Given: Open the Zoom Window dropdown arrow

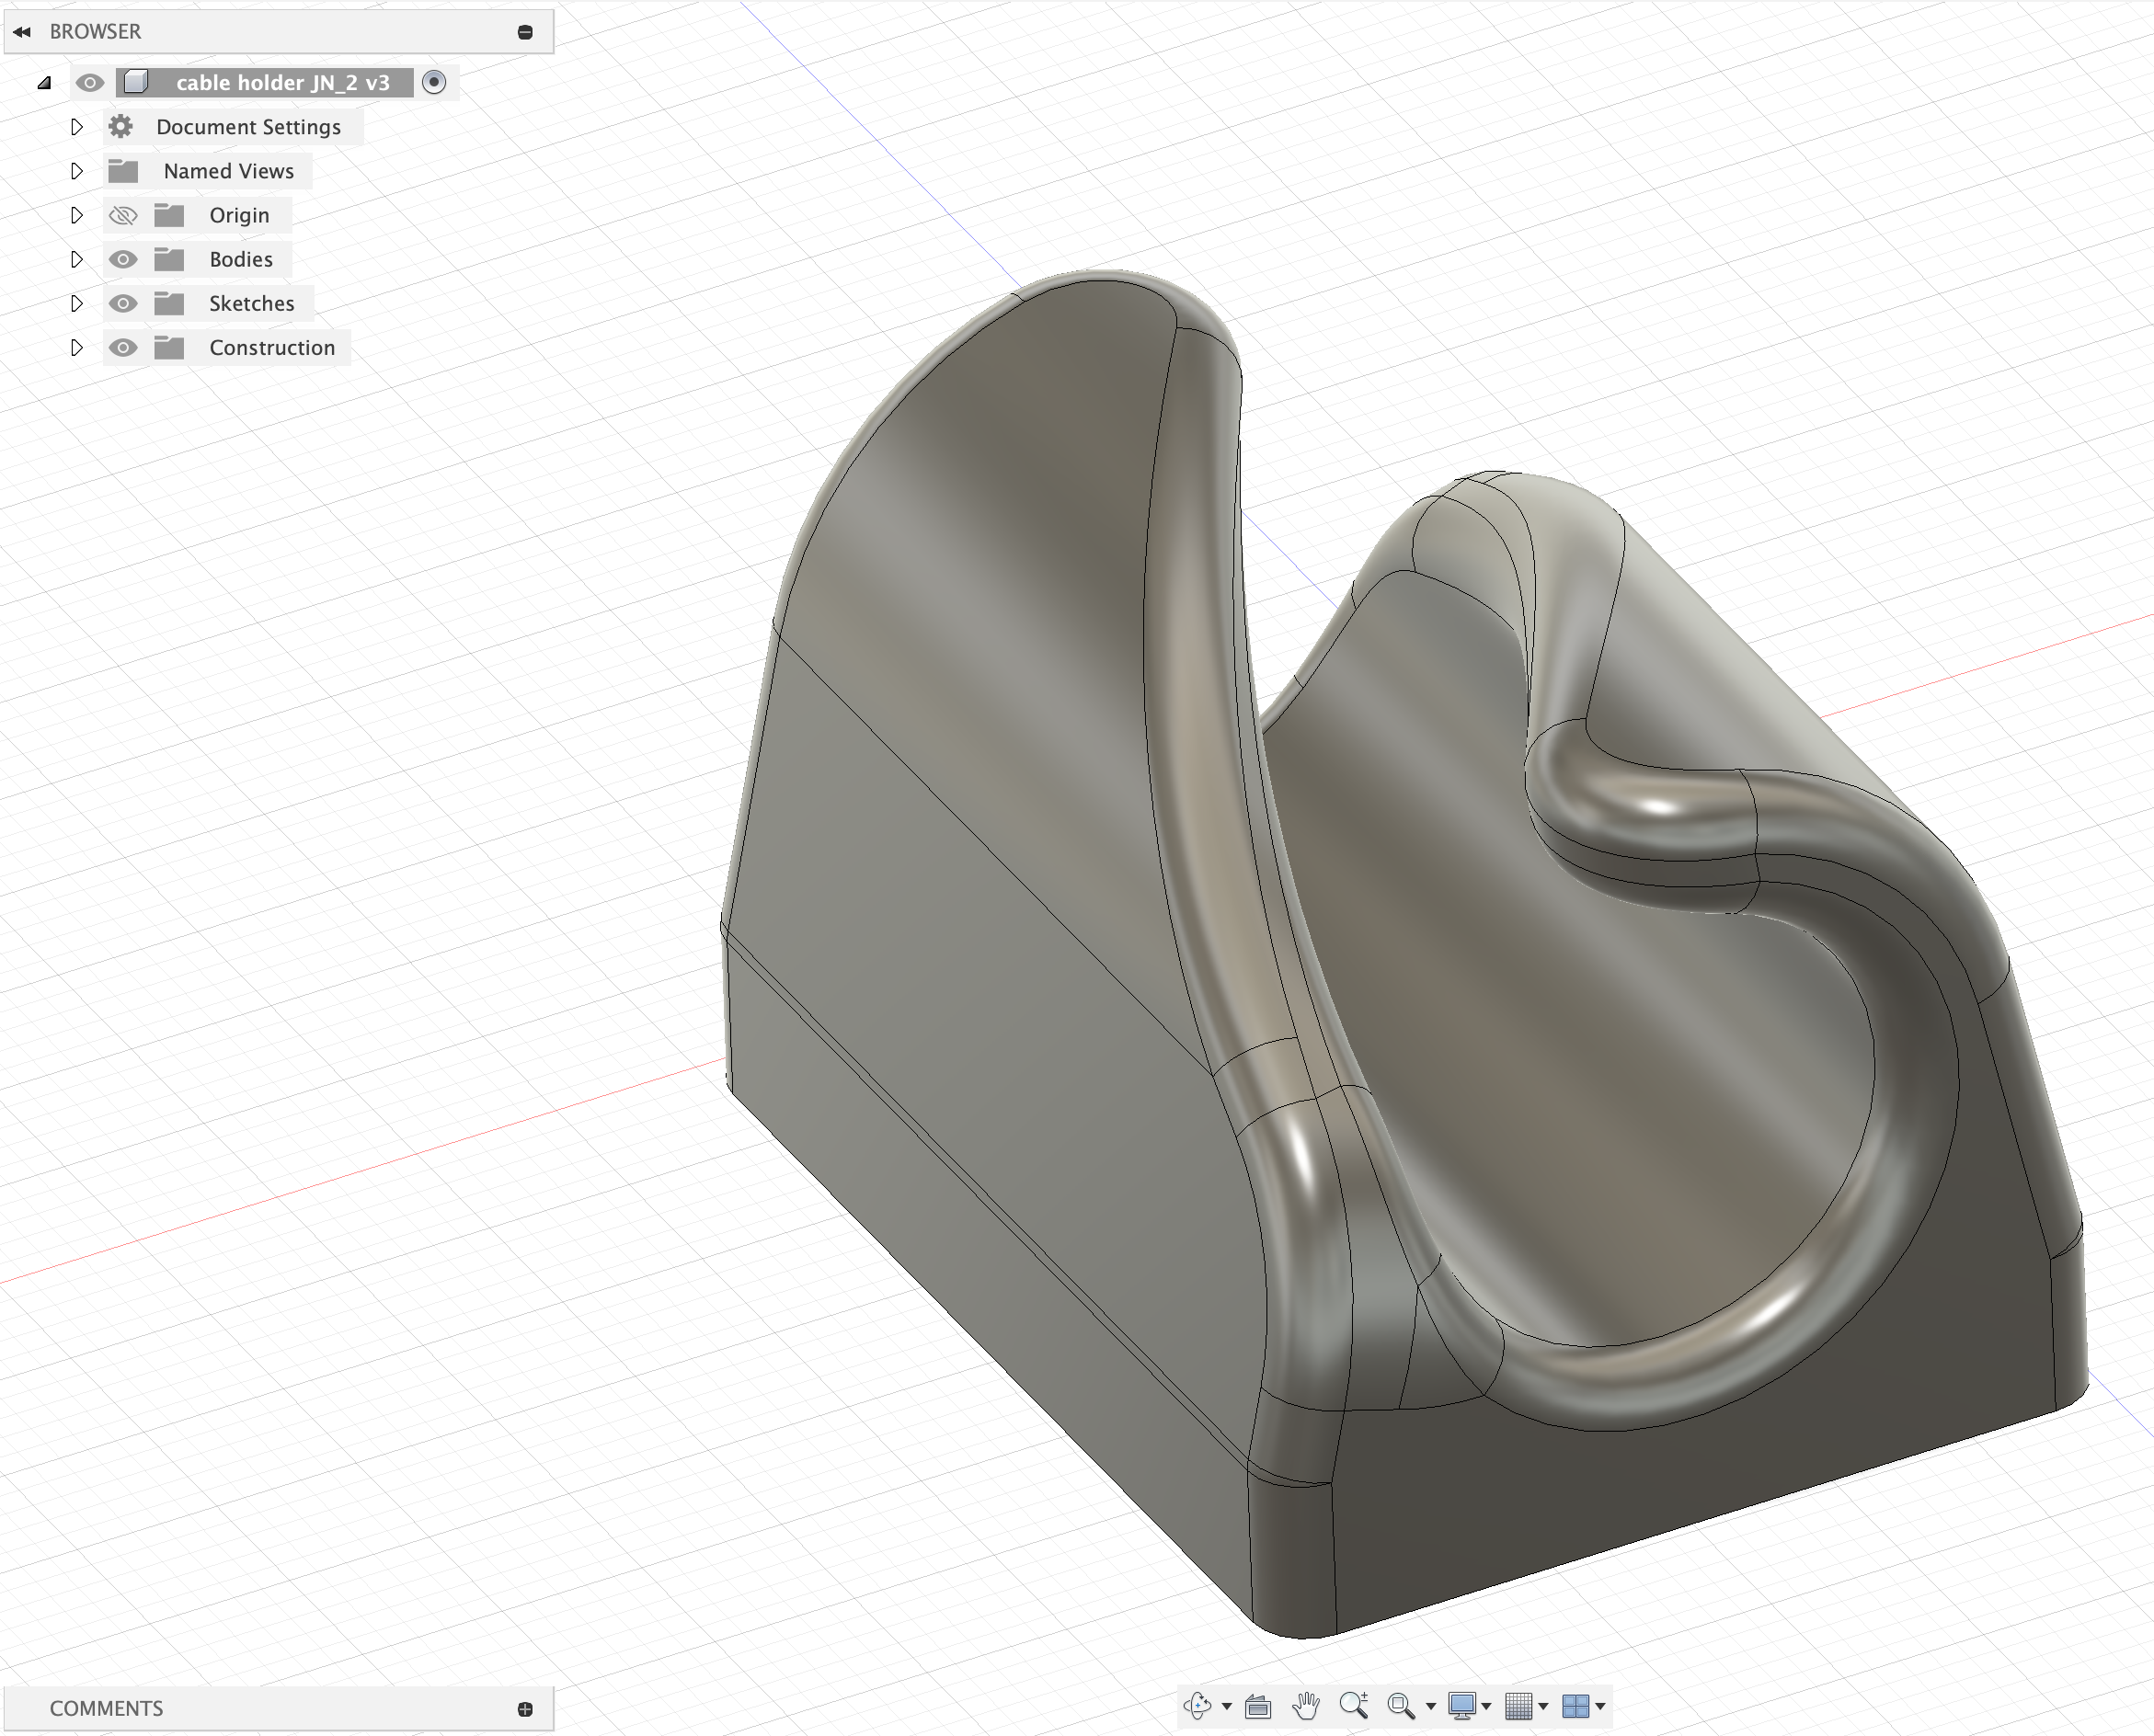Looking at the screenshot, I should coord(1430,1707).
